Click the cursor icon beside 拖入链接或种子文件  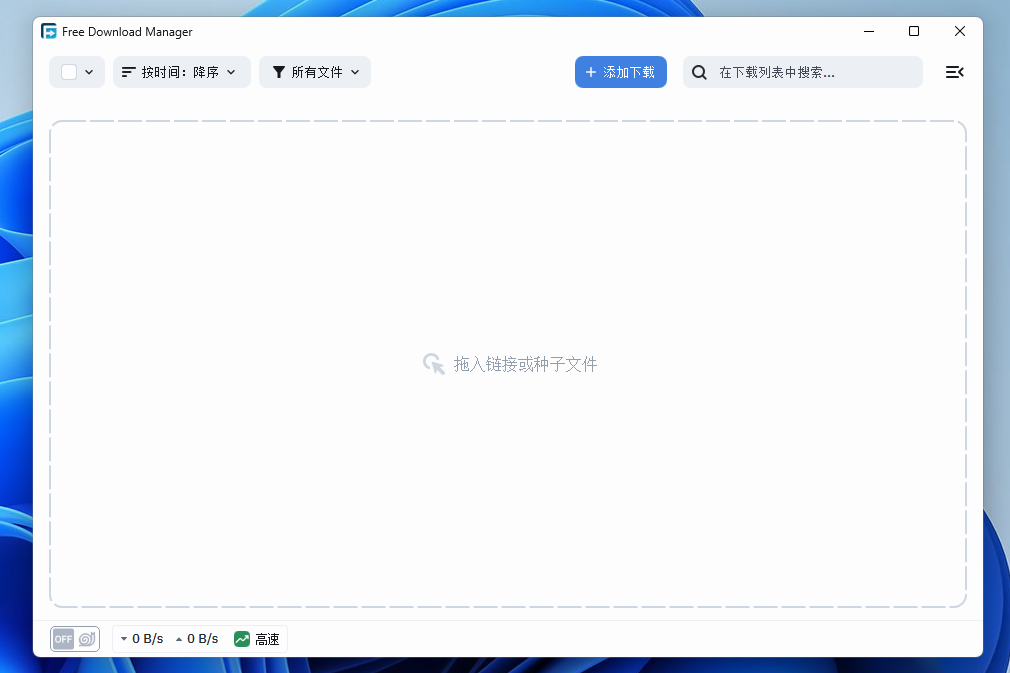click(433, 364)
